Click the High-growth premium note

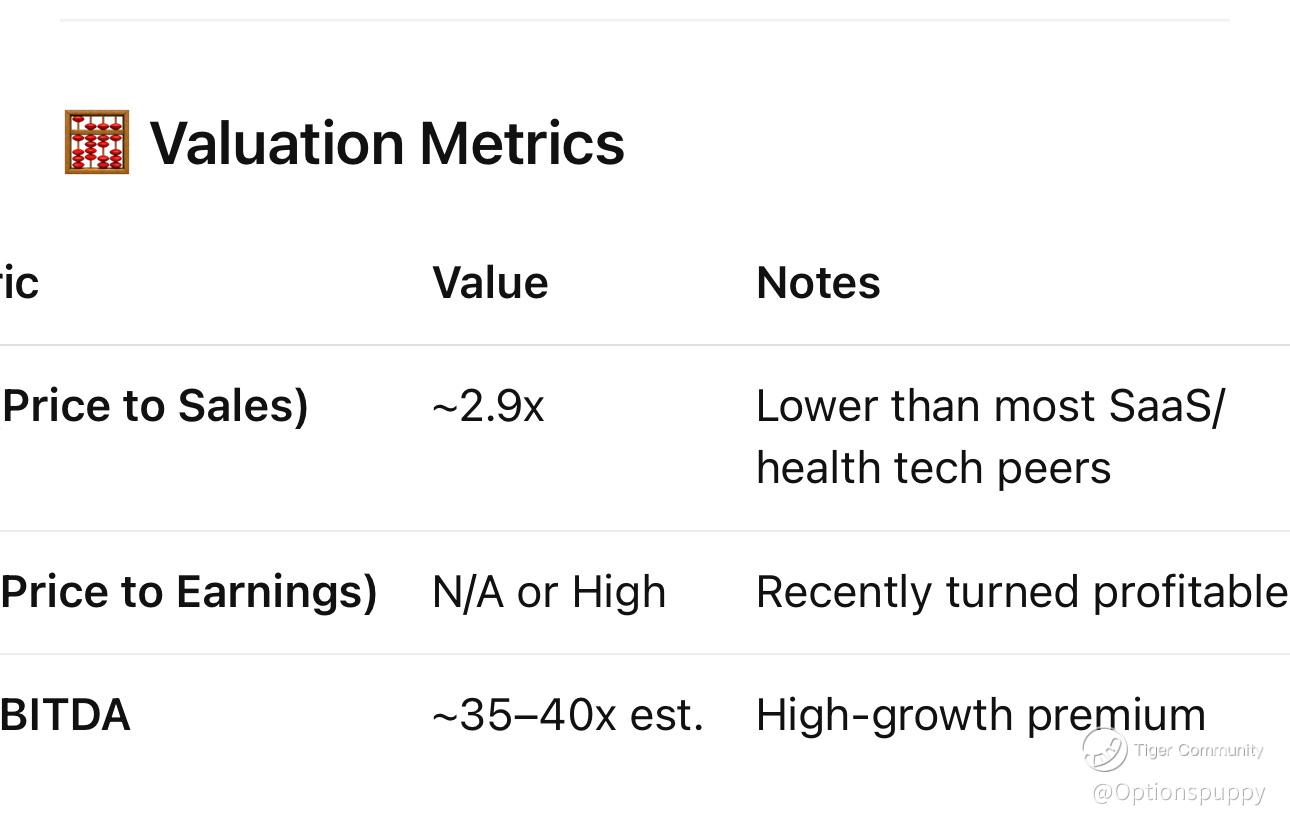980,715
